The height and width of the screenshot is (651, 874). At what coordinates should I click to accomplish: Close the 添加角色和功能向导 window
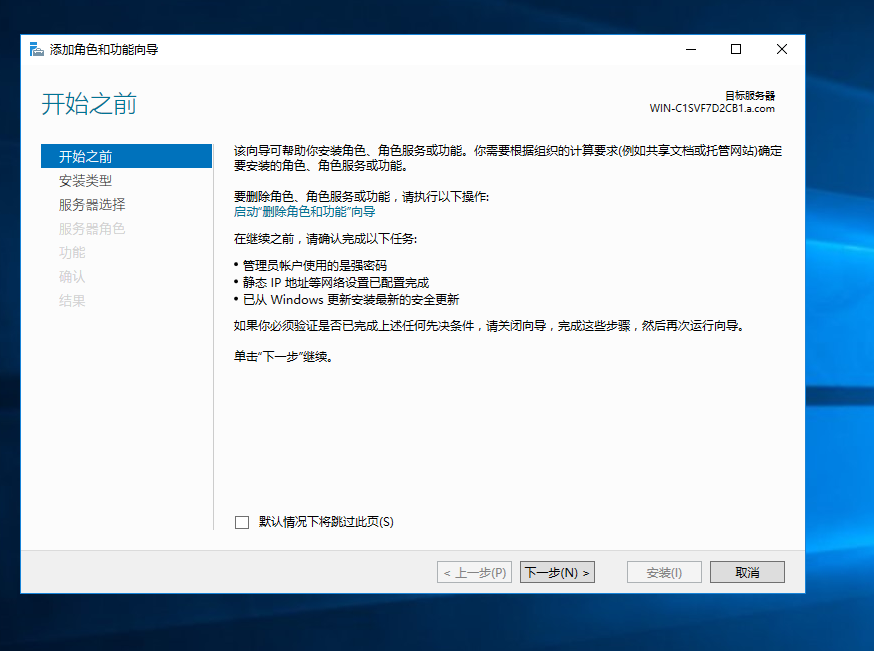click(x=781, y=50)
